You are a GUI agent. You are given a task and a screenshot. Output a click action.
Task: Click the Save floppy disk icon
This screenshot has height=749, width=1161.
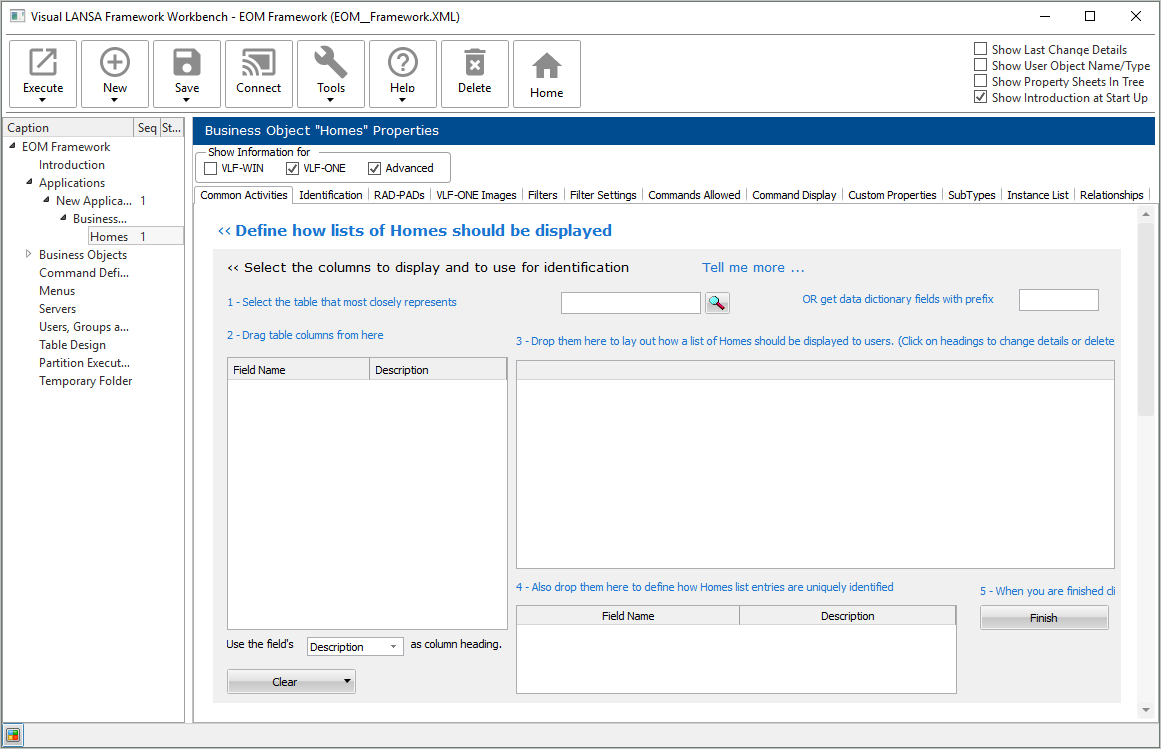pos(187,64)
